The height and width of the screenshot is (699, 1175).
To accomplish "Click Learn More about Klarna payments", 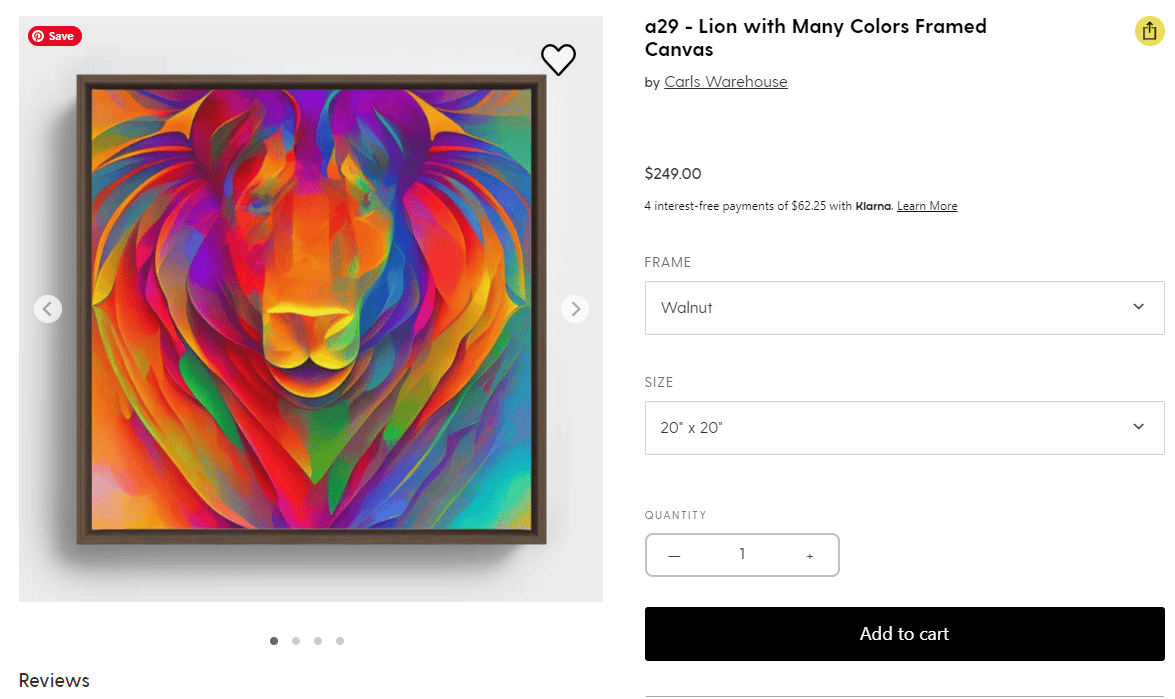I will 926,206.
